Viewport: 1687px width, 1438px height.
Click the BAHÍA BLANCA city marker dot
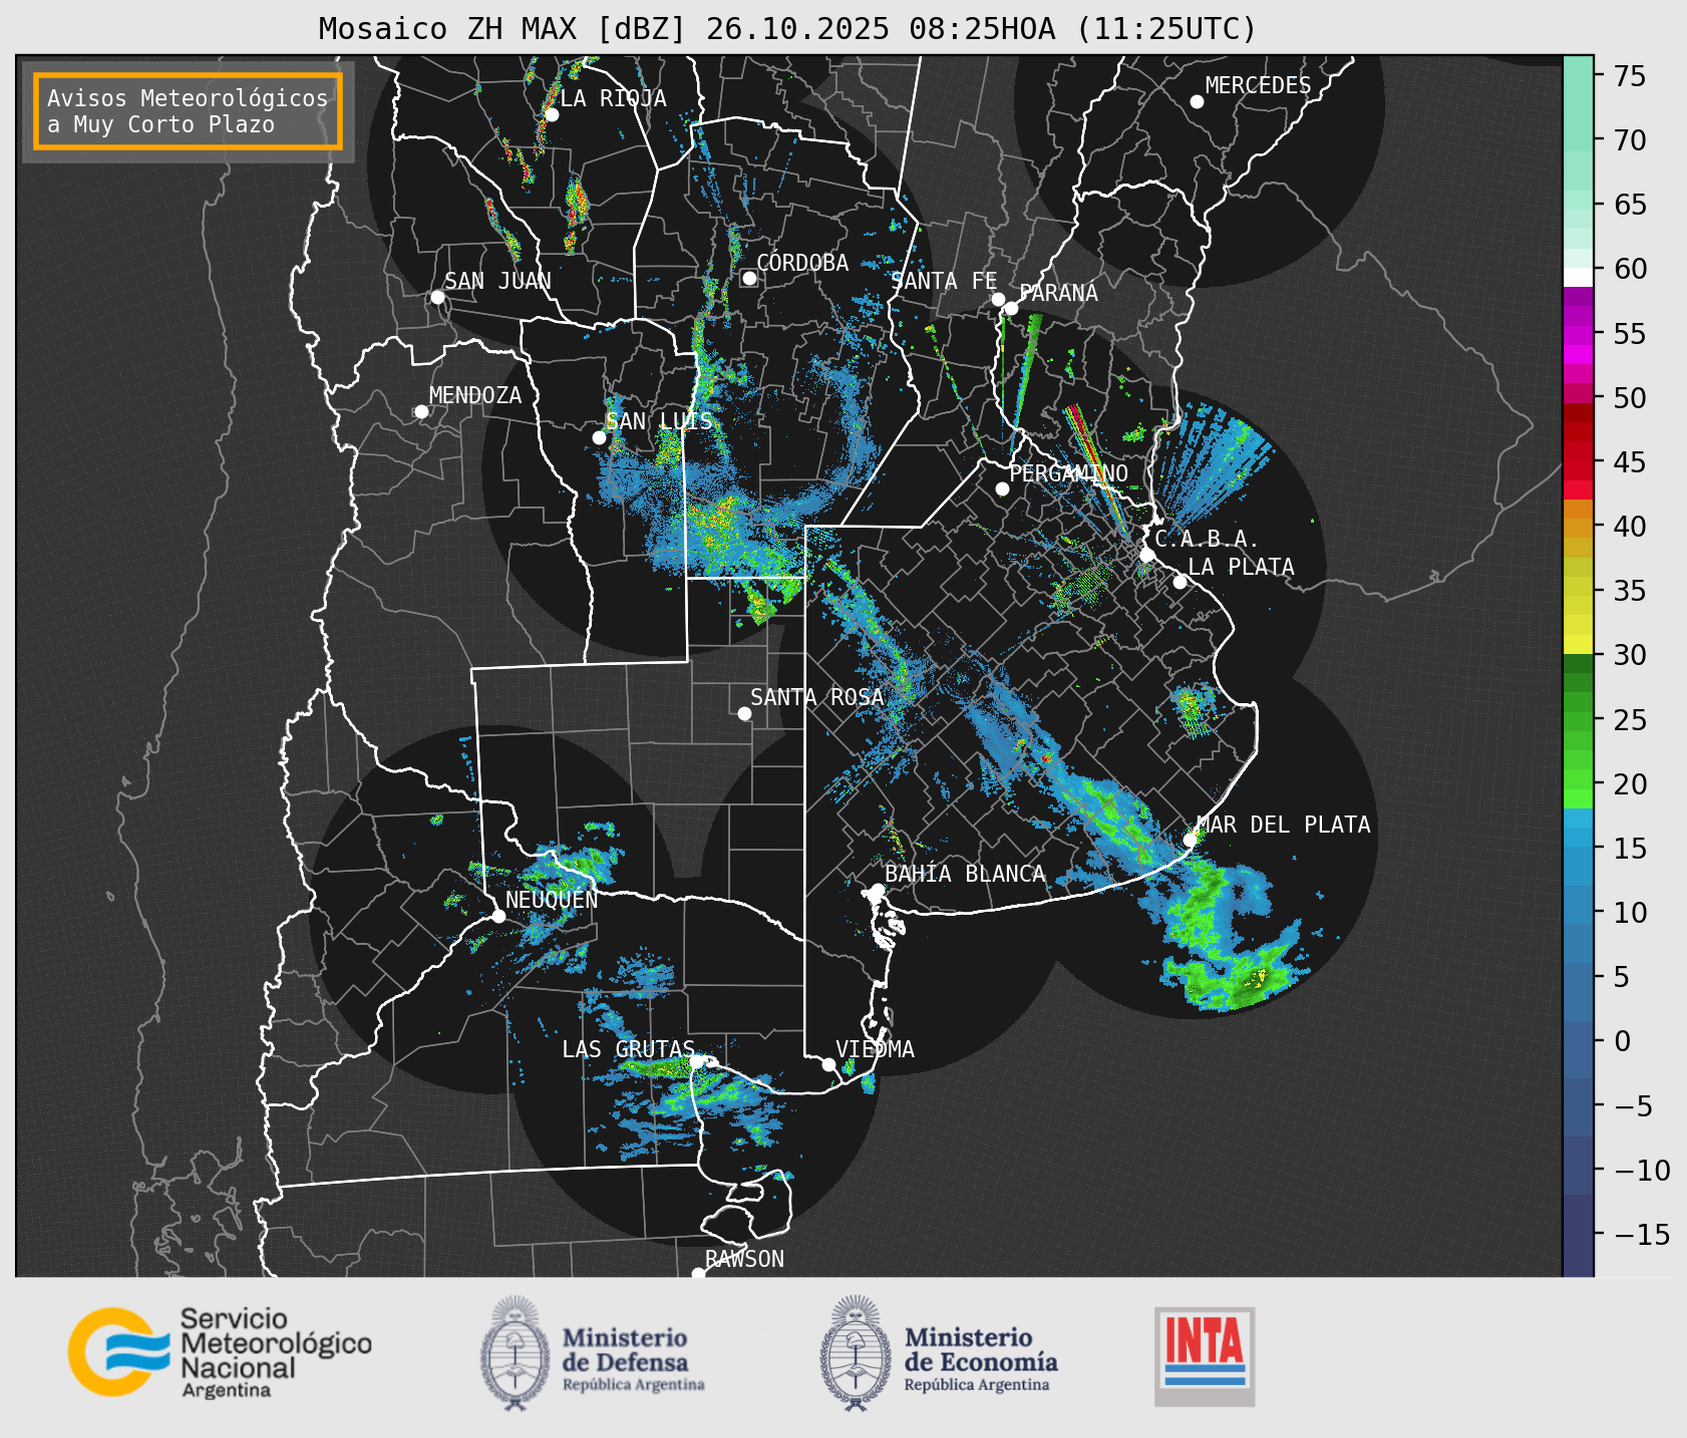pyautogui.click(x=877, y=890)
